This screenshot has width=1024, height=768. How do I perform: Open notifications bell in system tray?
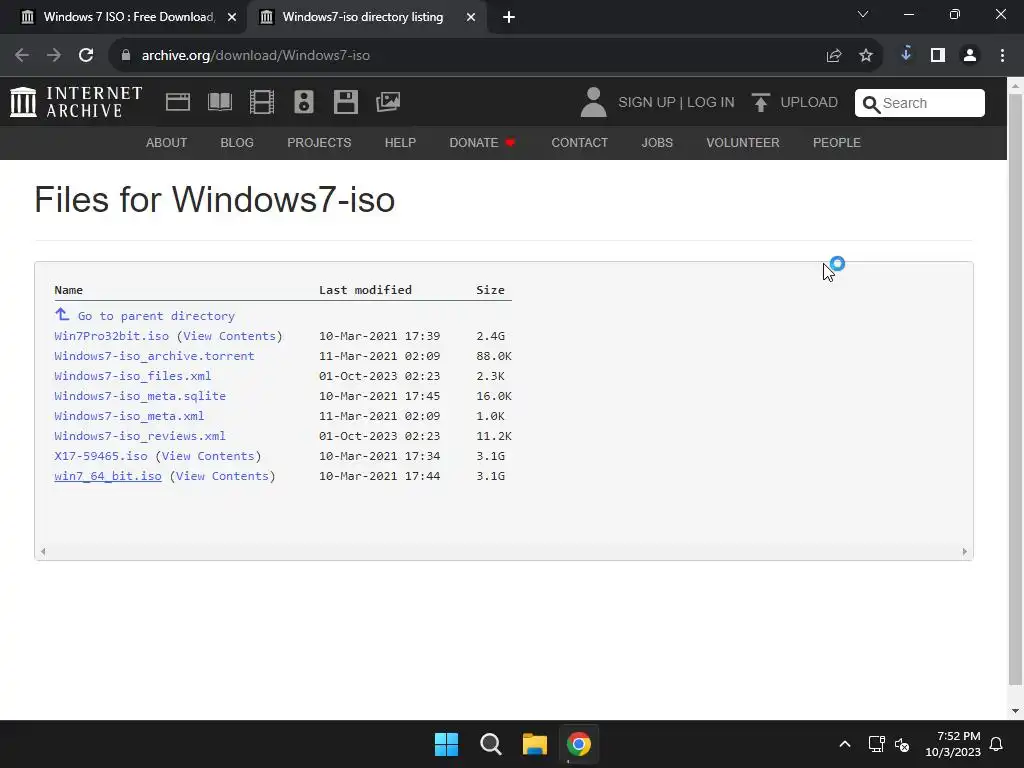pos(997,744)
